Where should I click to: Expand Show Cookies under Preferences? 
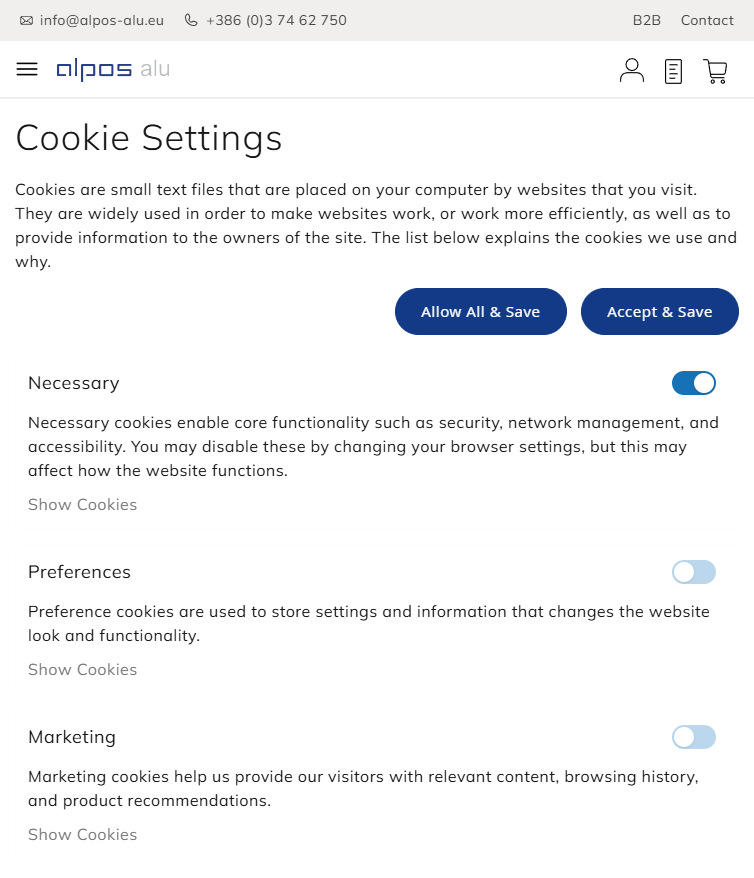coord(82,670)
